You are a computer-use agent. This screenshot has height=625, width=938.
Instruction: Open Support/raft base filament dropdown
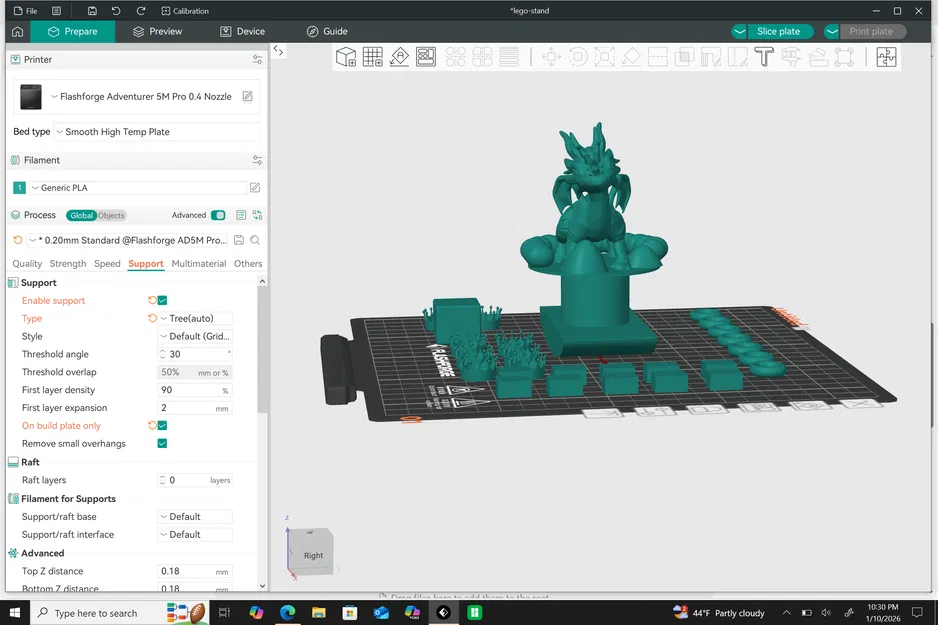pos(195,516)
